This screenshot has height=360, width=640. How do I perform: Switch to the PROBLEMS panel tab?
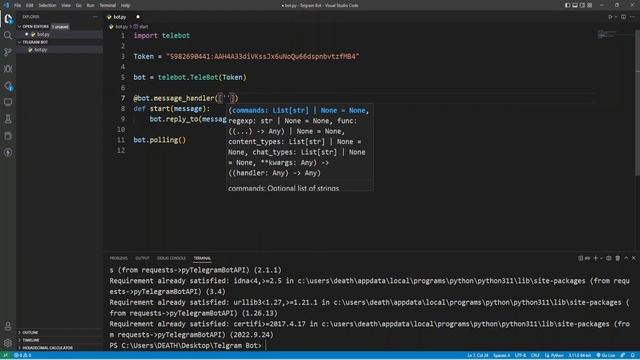(x=118, y=258)
